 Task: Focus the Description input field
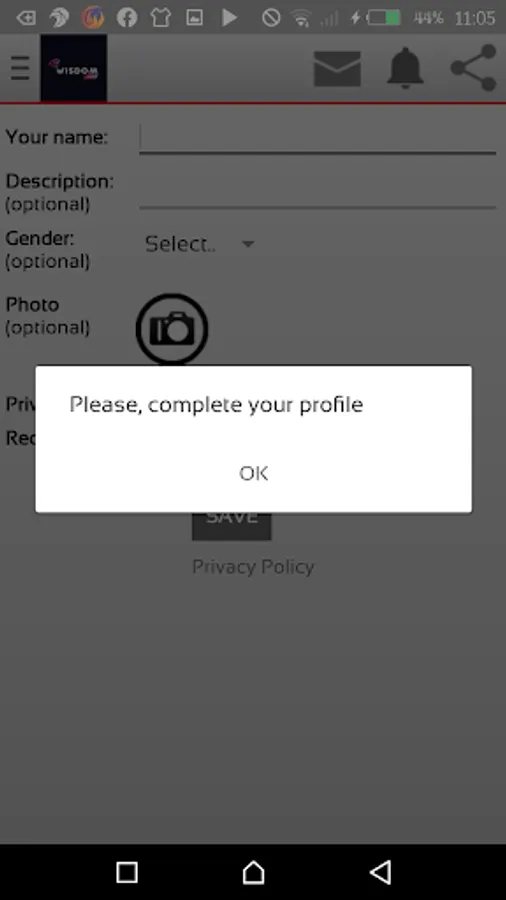coord(317,191)
